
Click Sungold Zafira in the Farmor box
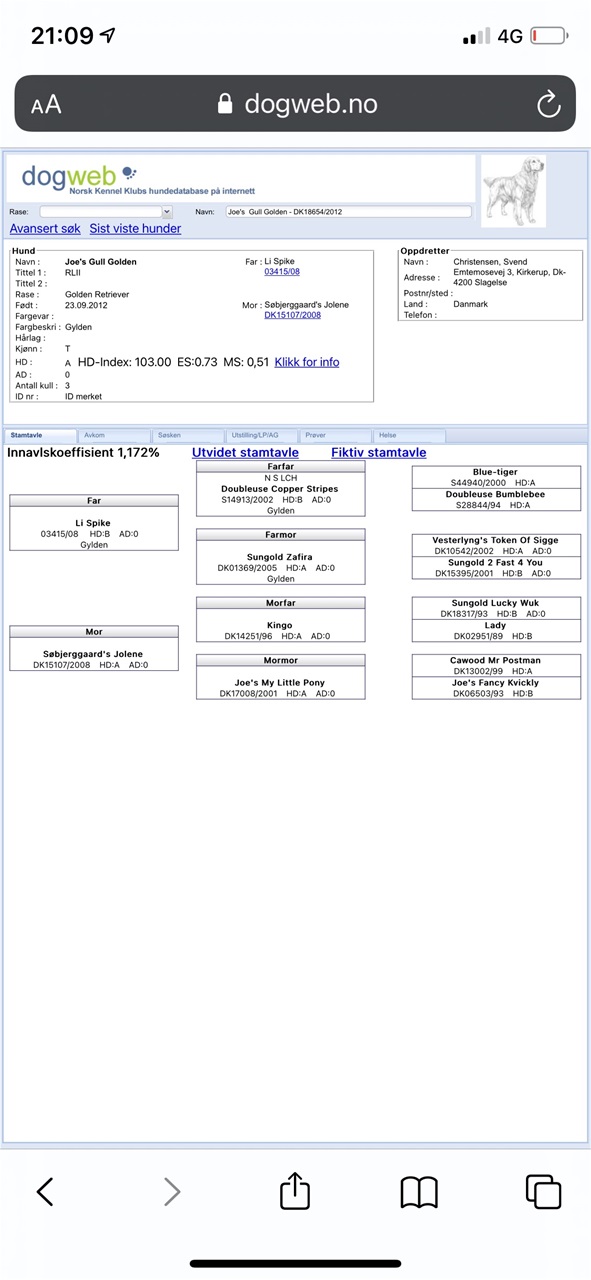tap(280, 557)
